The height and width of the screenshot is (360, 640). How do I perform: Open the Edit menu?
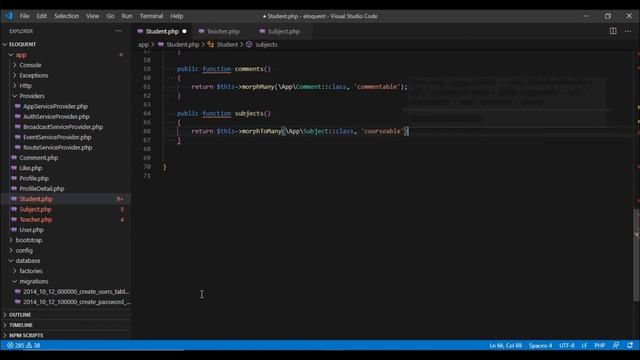click(x=42, y=16)
